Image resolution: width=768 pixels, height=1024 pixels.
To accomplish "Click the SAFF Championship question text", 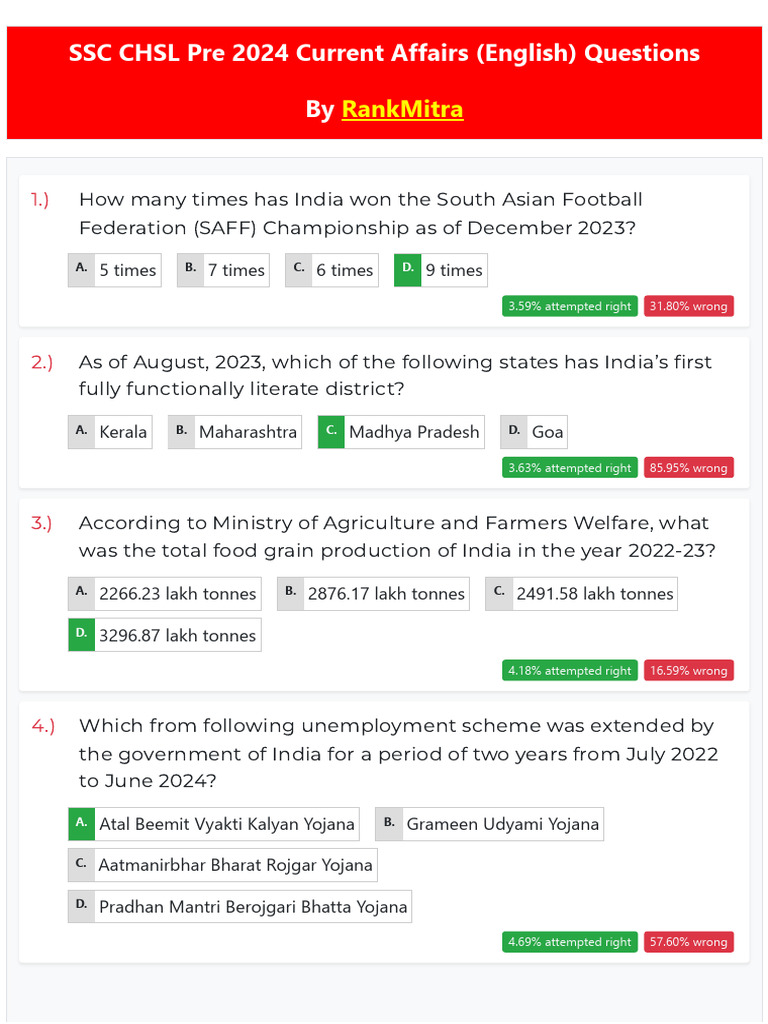I will click(x=360, y=213).
